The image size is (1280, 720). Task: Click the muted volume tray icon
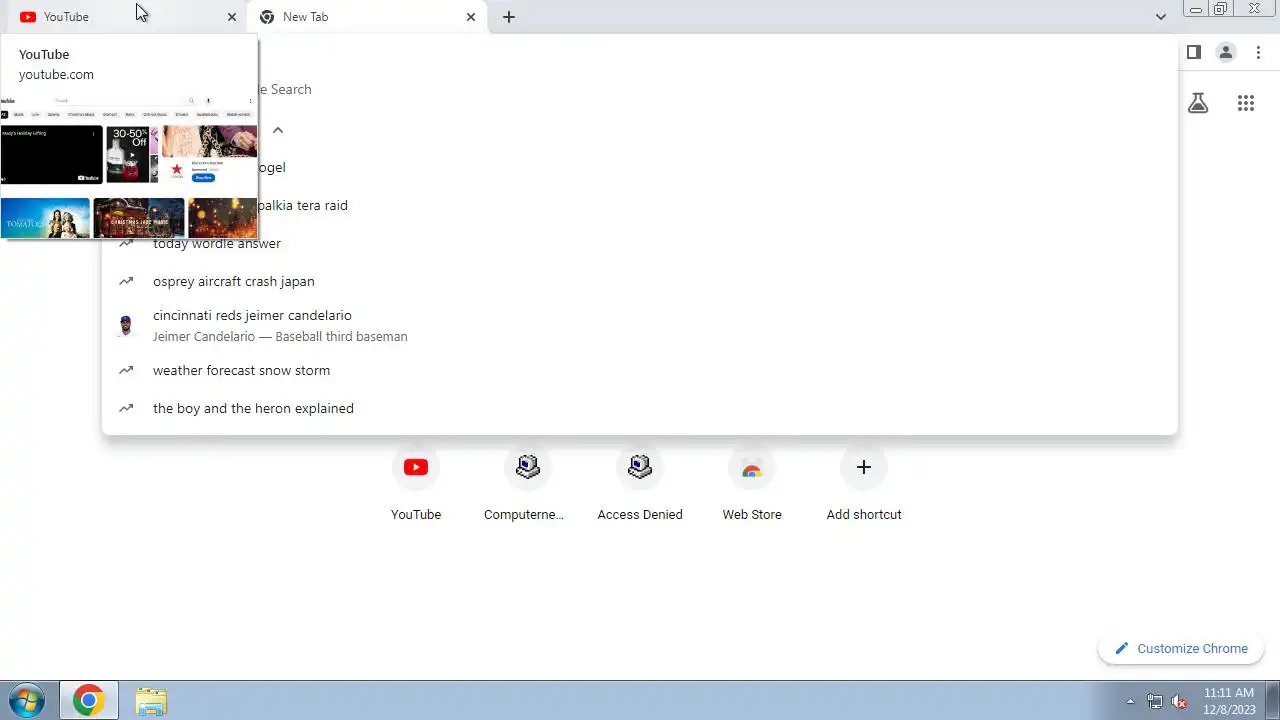coord(1179,701)
